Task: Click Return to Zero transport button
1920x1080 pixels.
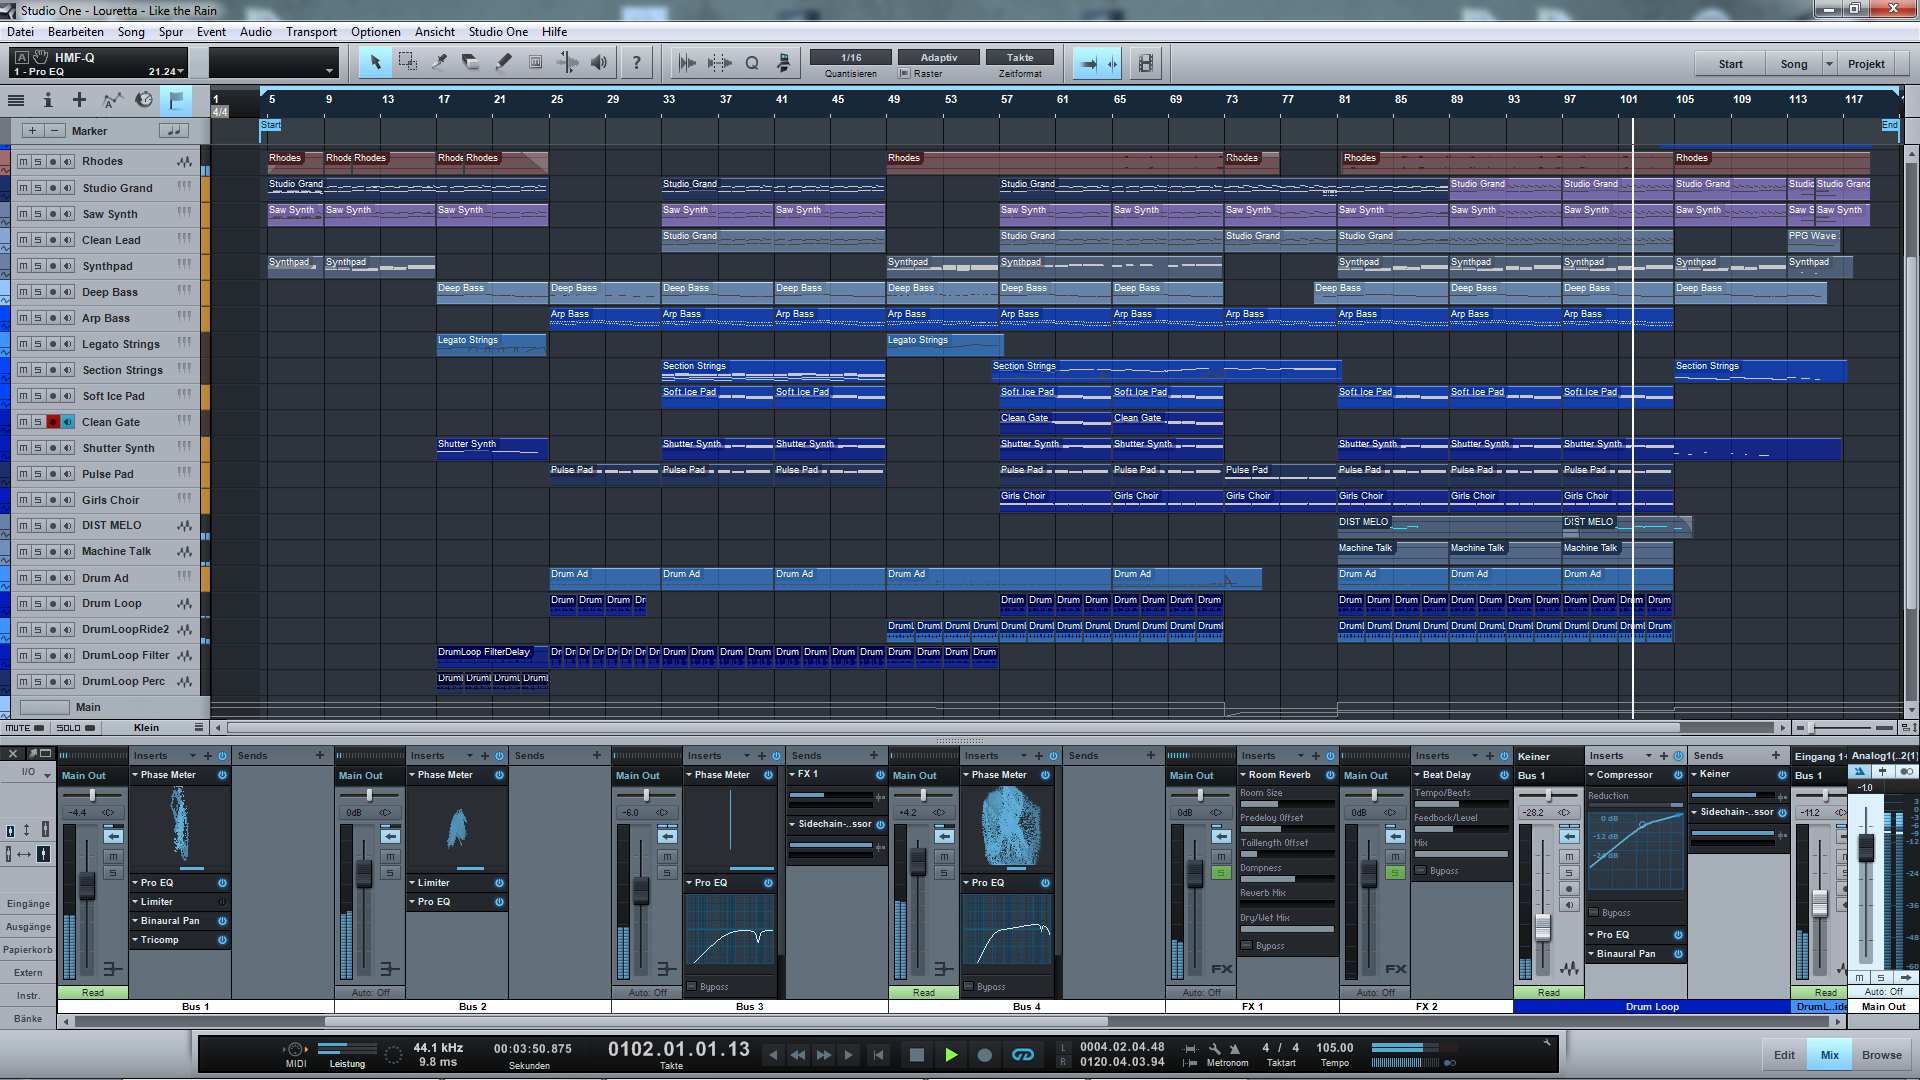Action: 878,1054
